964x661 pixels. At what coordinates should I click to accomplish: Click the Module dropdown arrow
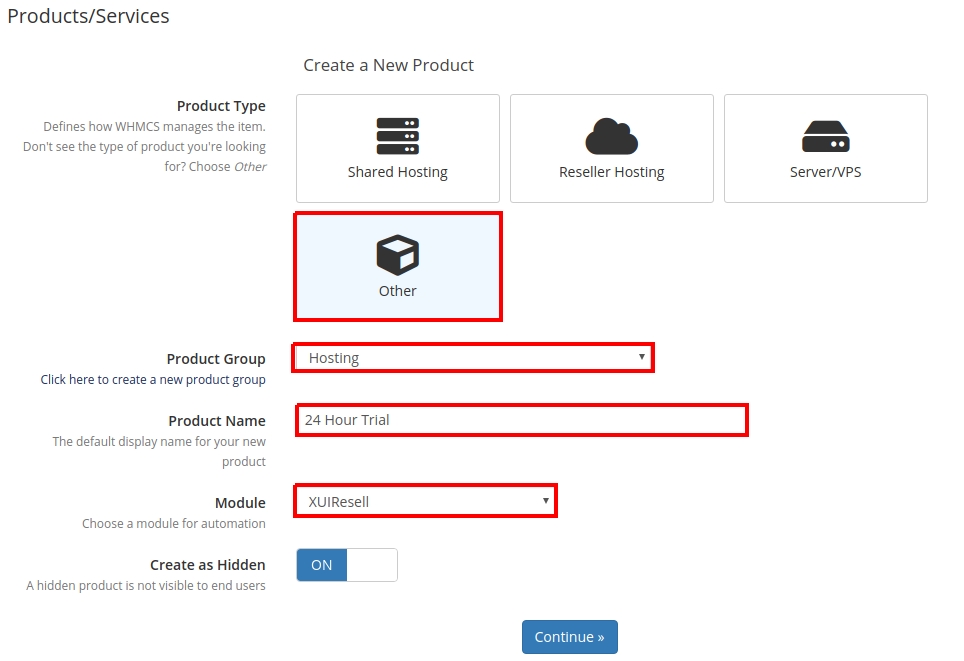(545, 500)
